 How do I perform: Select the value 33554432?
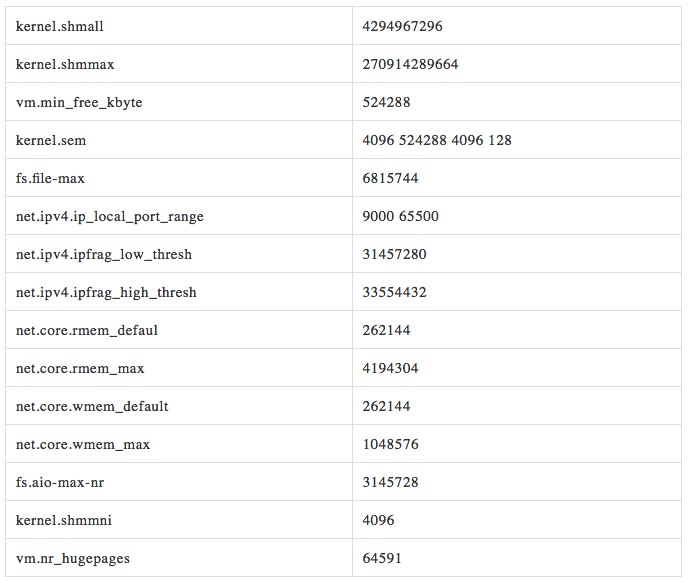tap(394, 292)
